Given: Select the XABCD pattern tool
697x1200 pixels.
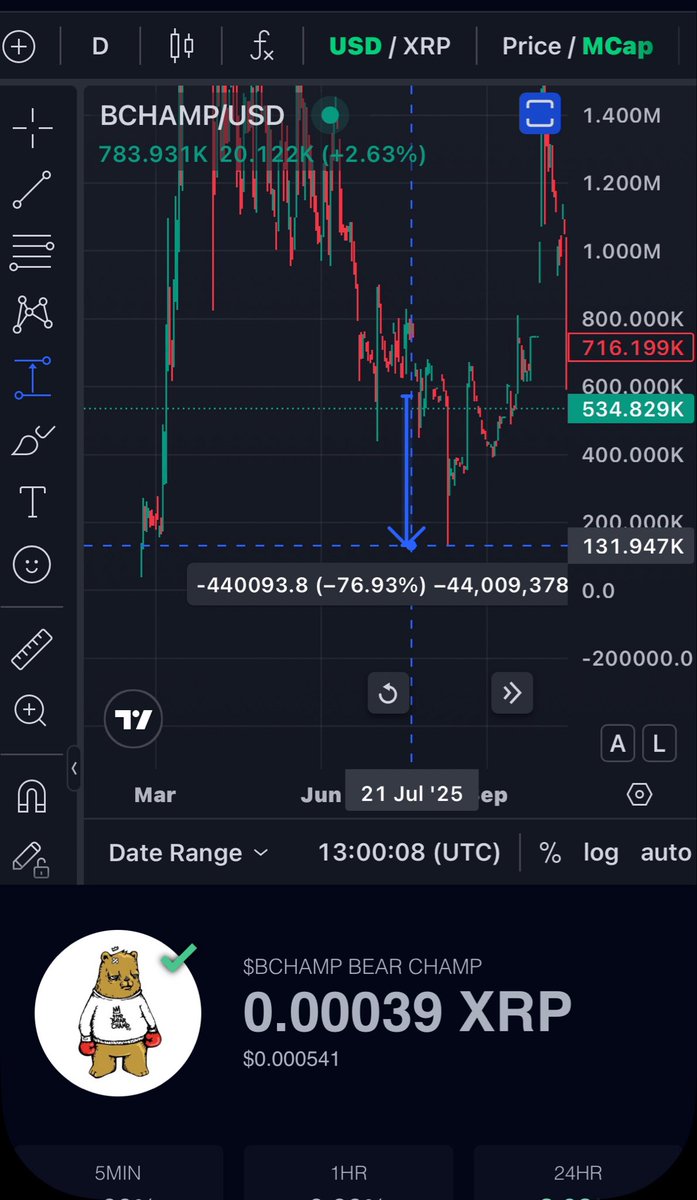Looking at the screenshot, I should 32,315.
